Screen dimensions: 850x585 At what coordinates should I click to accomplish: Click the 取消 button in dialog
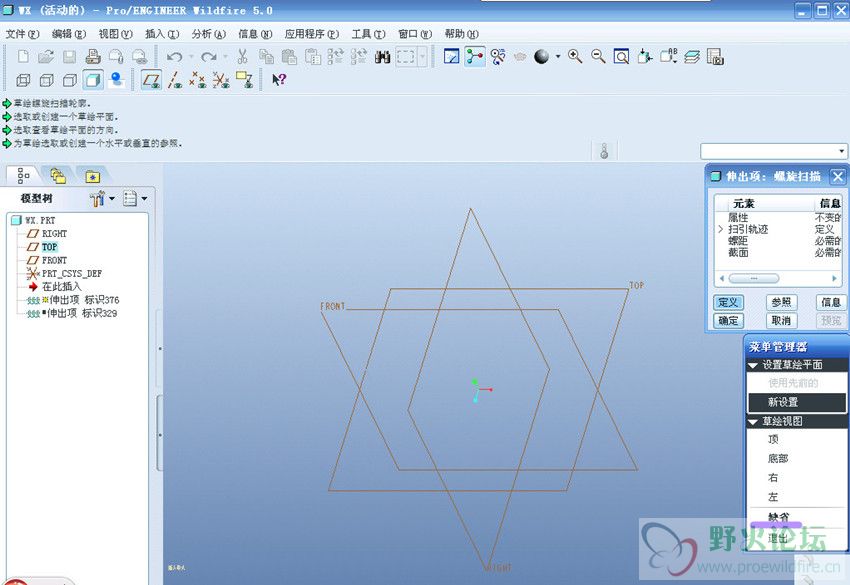(x=781, y=320)
